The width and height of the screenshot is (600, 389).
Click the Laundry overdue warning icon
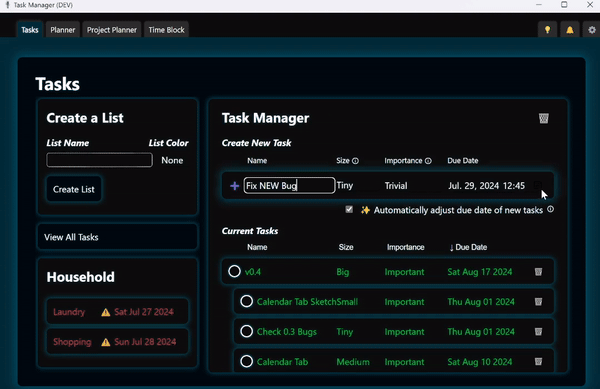(106, 313)
